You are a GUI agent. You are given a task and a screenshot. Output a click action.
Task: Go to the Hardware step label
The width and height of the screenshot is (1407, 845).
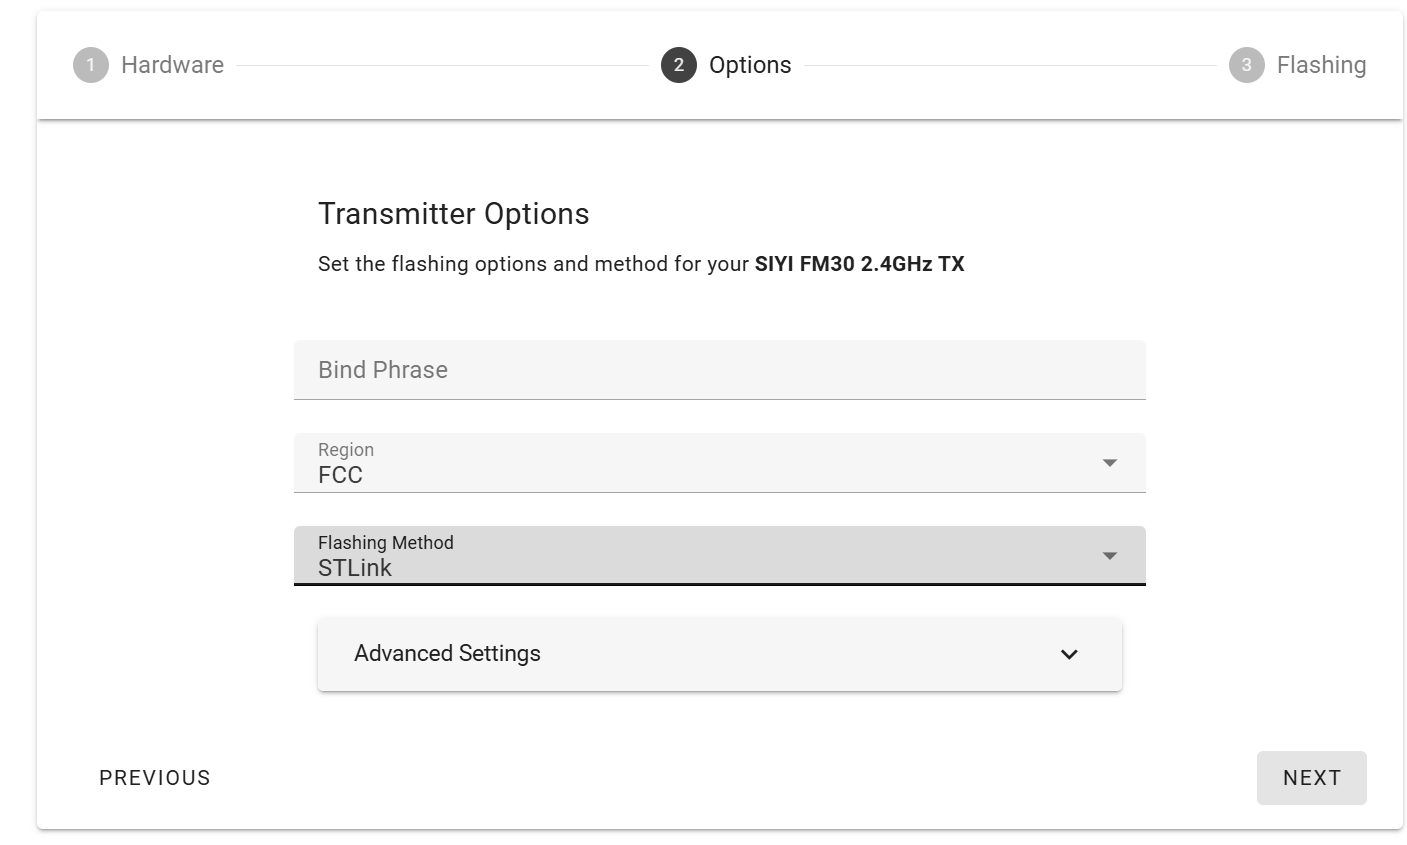(172, 65)
